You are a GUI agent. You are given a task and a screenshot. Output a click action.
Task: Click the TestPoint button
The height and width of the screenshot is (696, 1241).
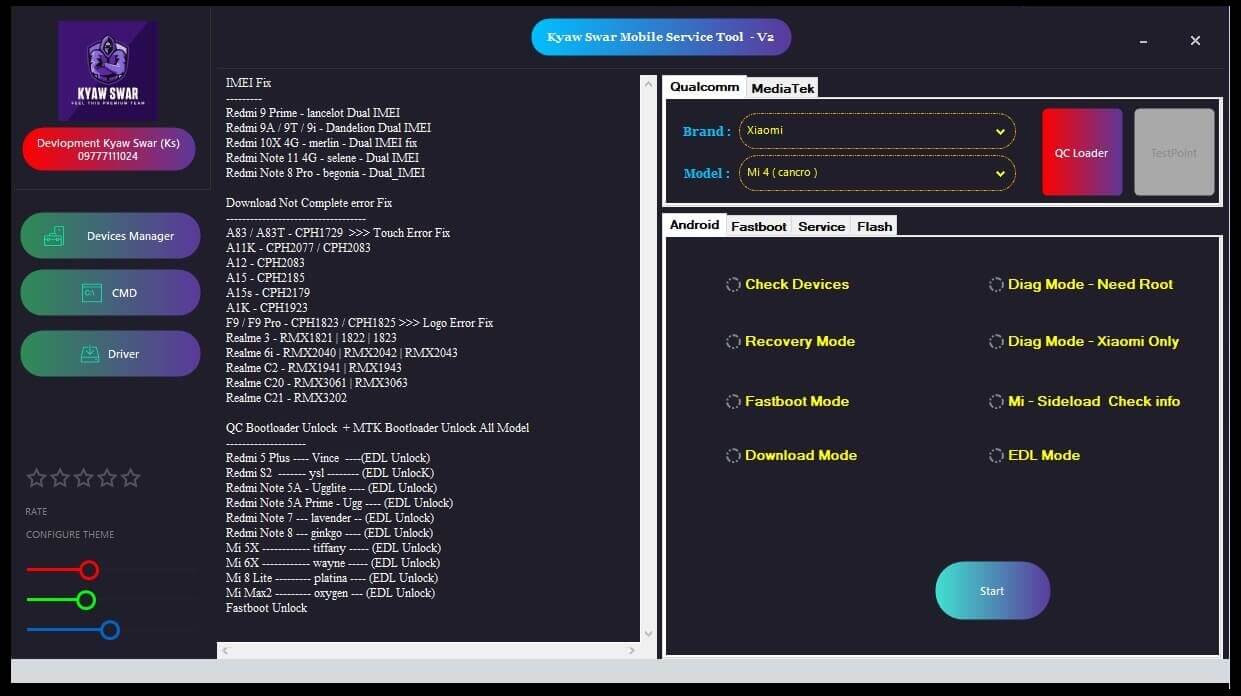1174,152
